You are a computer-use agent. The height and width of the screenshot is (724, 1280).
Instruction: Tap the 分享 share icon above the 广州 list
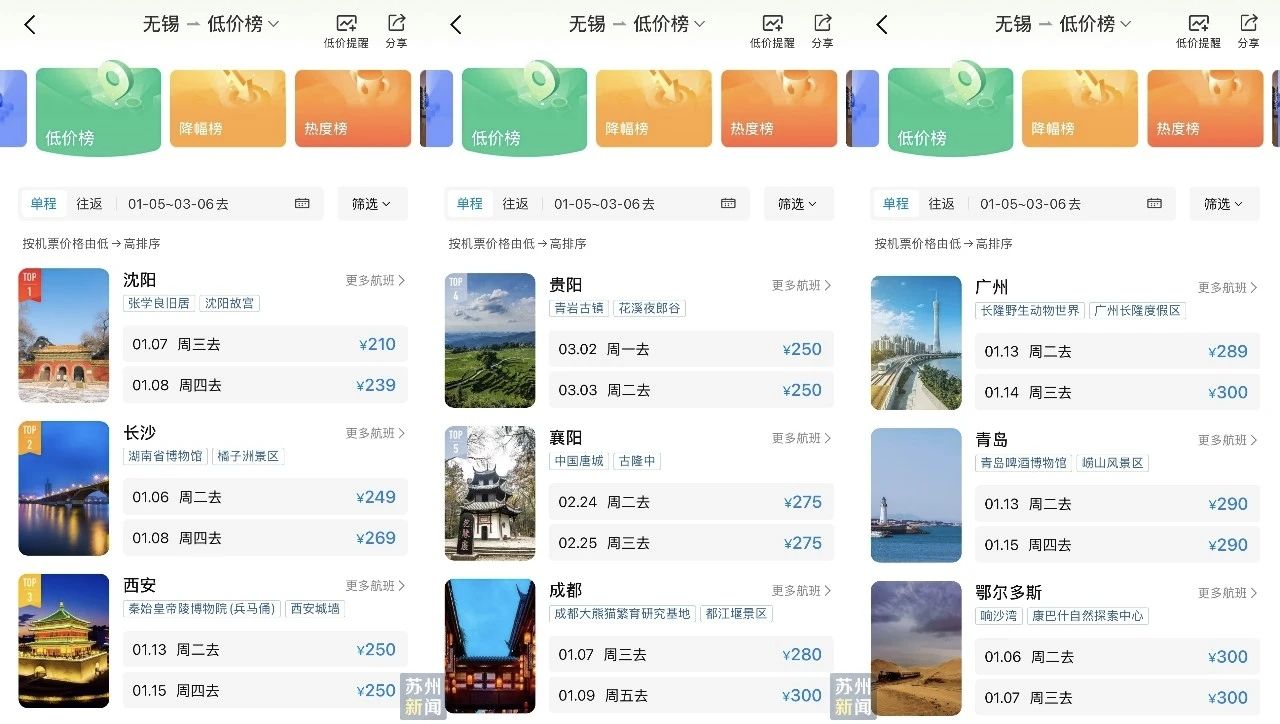pos(1248,30)
